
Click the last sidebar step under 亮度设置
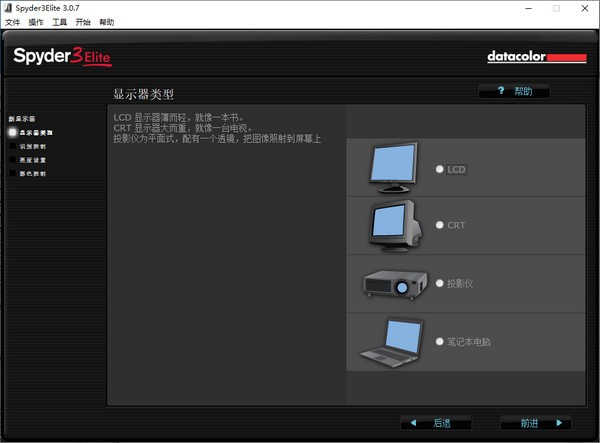(33, 174)
